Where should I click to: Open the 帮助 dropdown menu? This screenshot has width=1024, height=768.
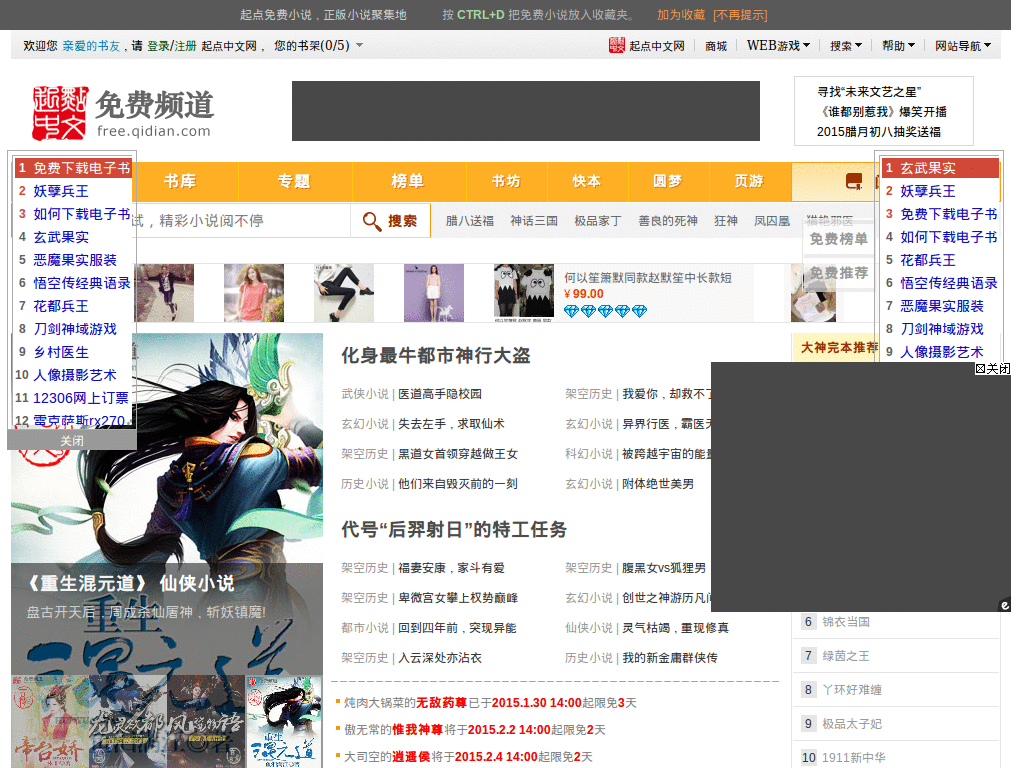(898, 46)
